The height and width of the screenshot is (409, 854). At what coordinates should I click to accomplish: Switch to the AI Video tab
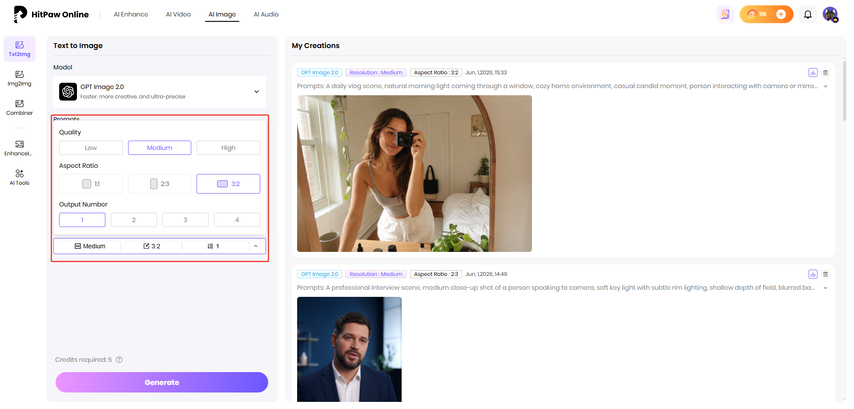pyautogui.click(x=178, y=15)
